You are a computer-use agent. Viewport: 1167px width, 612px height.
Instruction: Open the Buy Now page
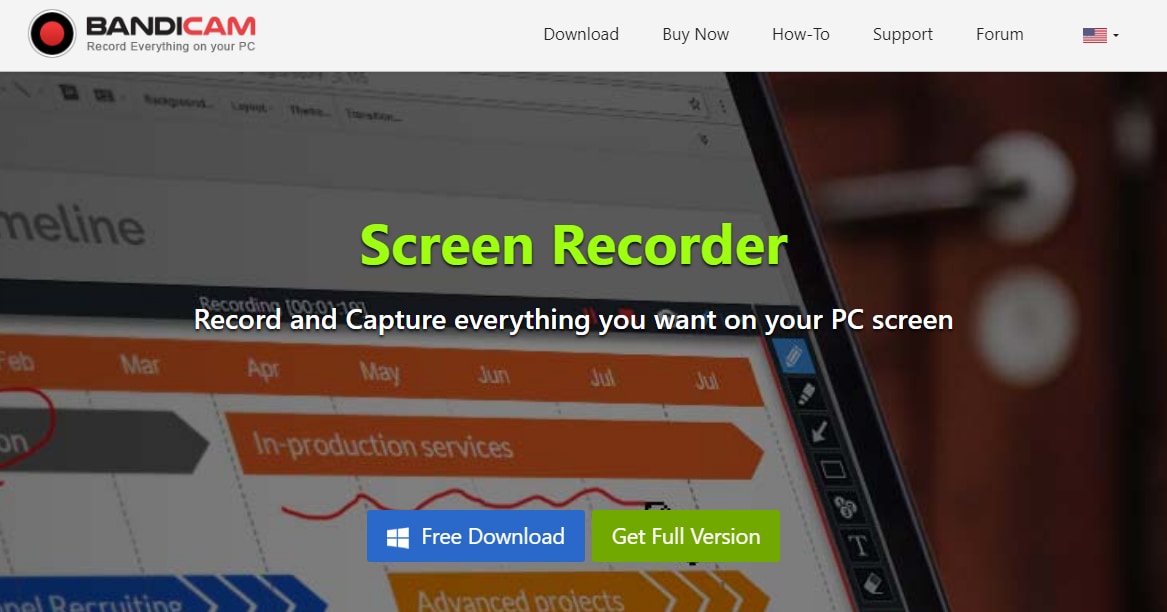point(695,34)
